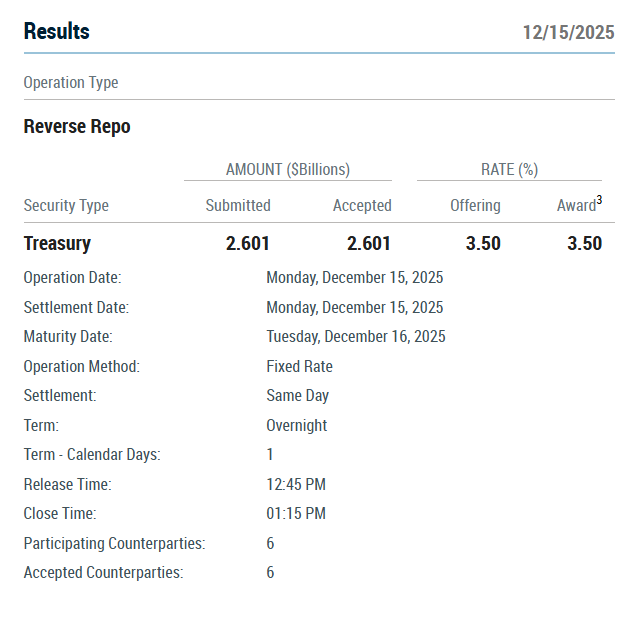
Task: Click the "Close Time:" label
Action: tap(60, 514)
